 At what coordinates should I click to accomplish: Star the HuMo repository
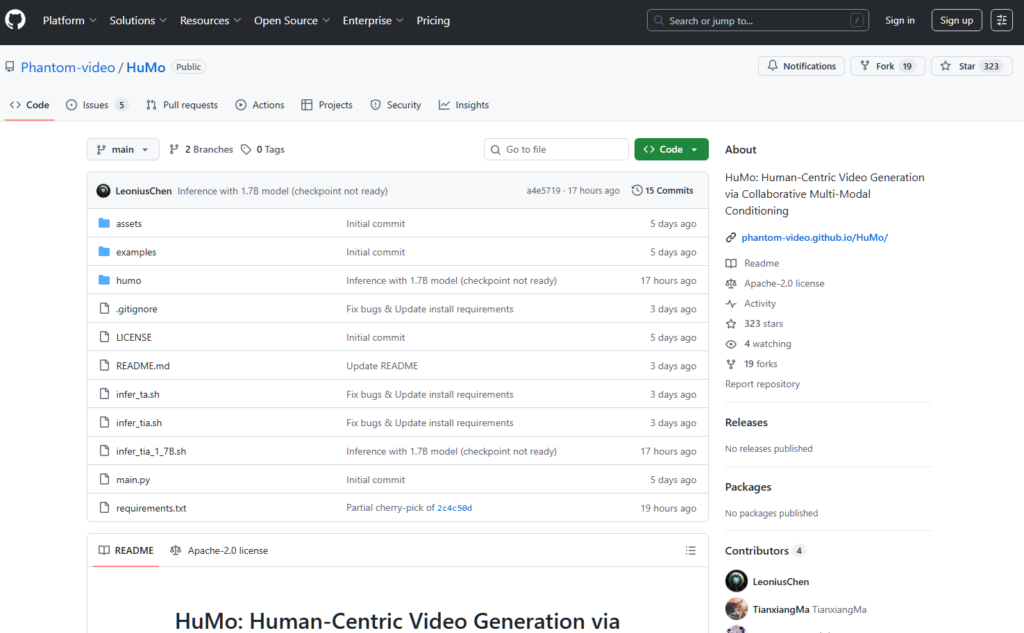(971, 66)
